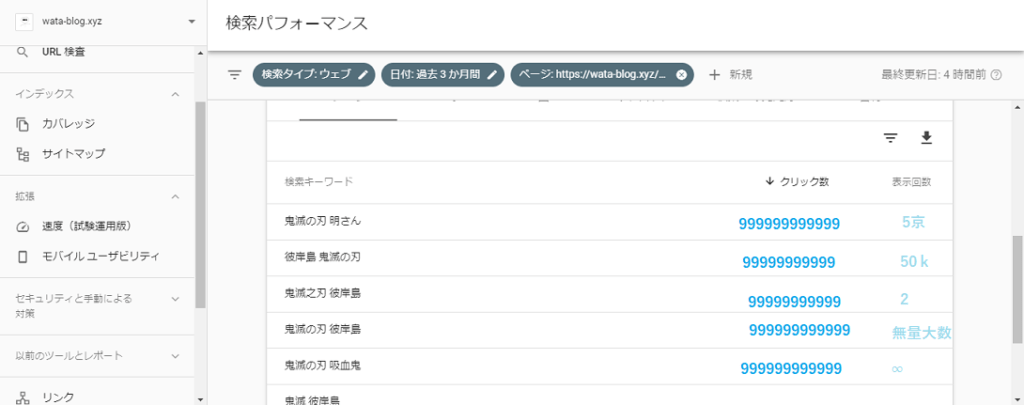Open the サイトマップ report
The height and width of the screenshot is (405, 1024).
[73, 154]
